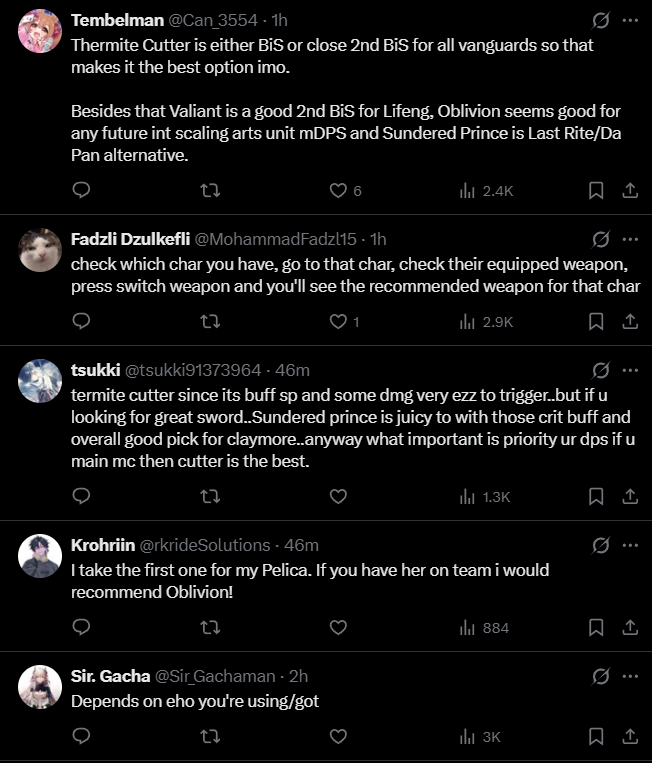652x763 pixels.
Task: Like Tembelman's post with 6 likes
Action: pos(338,190)
